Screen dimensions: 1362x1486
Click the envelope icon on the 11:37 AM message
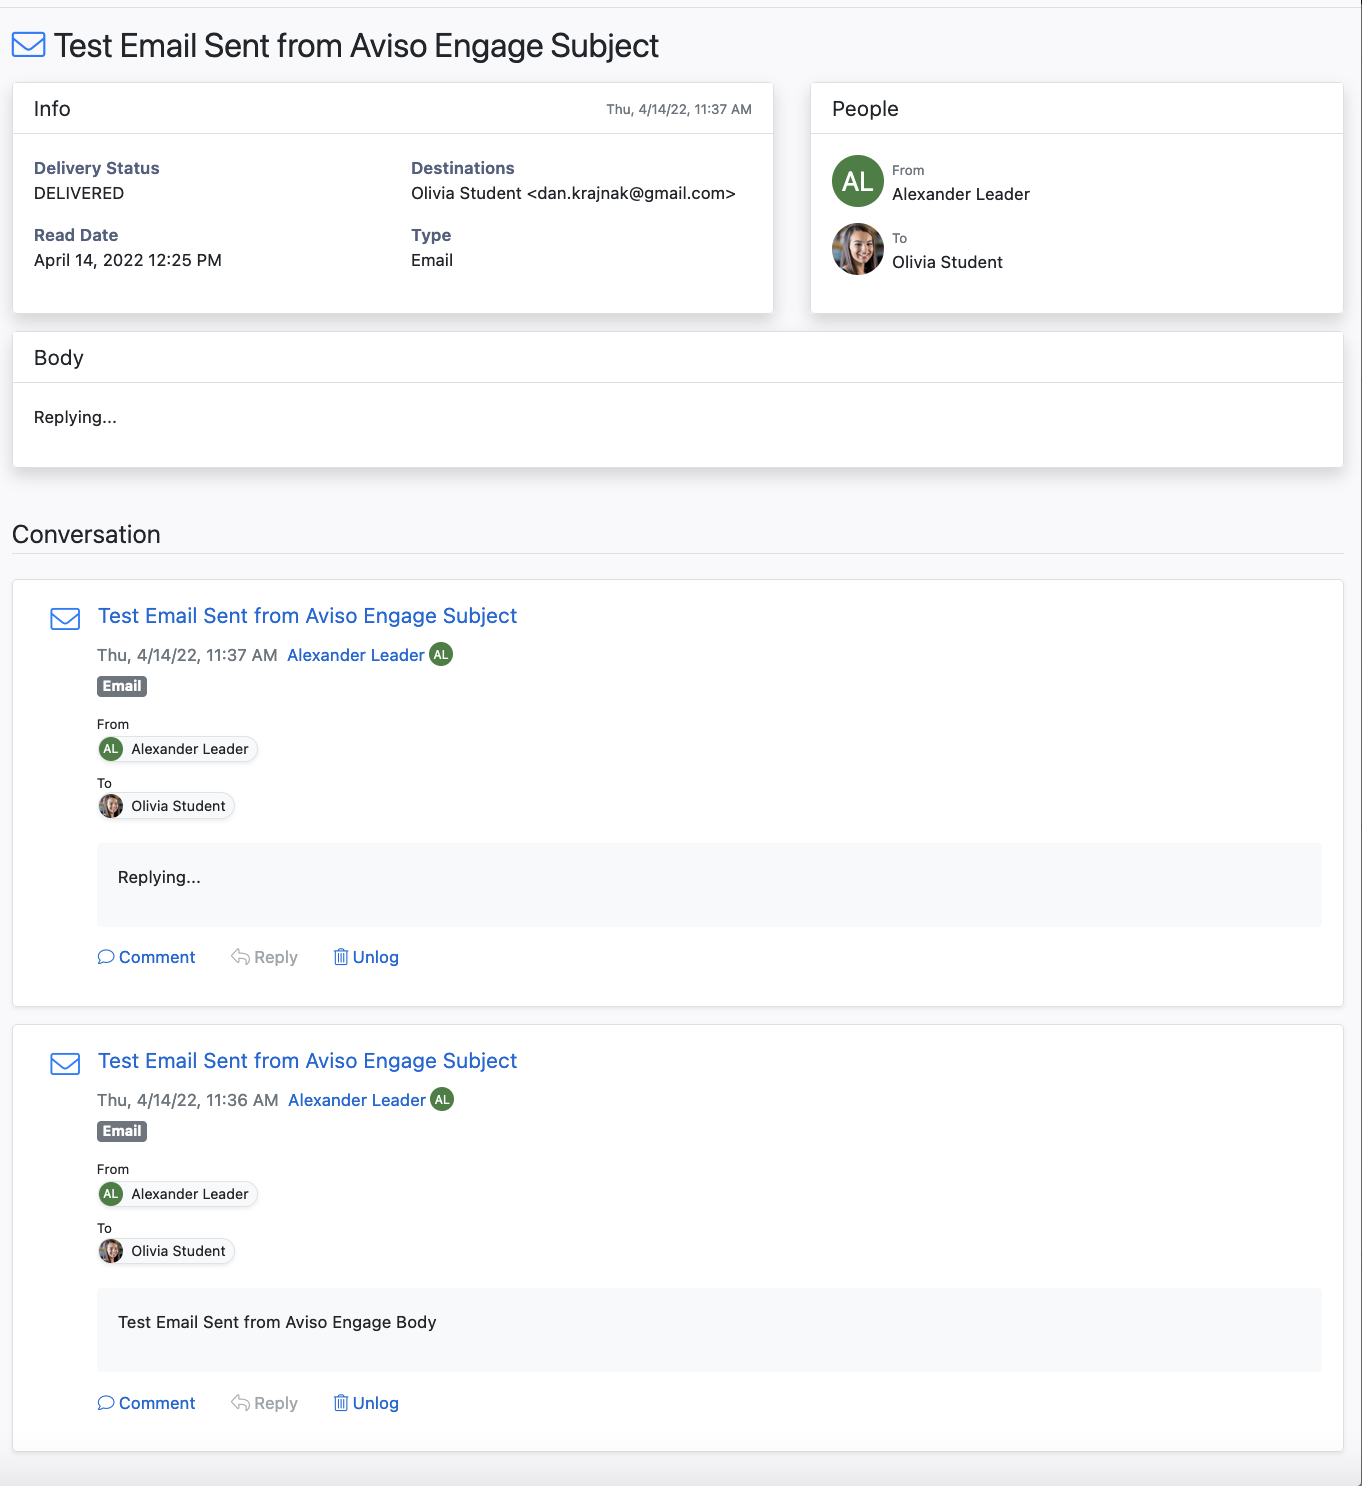64,619
